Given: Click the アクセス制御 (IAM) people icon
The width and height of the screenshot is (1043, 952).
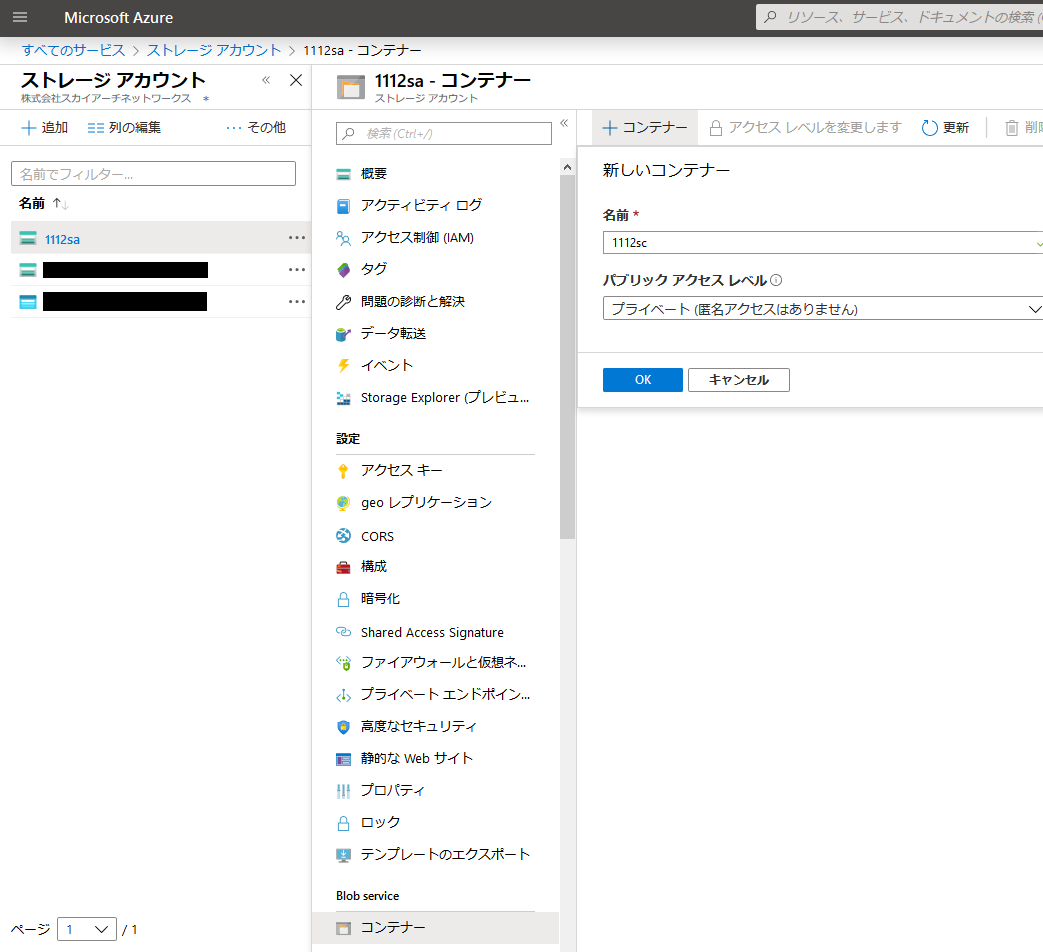Looking at the screenshot, I should (x=343, y=238).
